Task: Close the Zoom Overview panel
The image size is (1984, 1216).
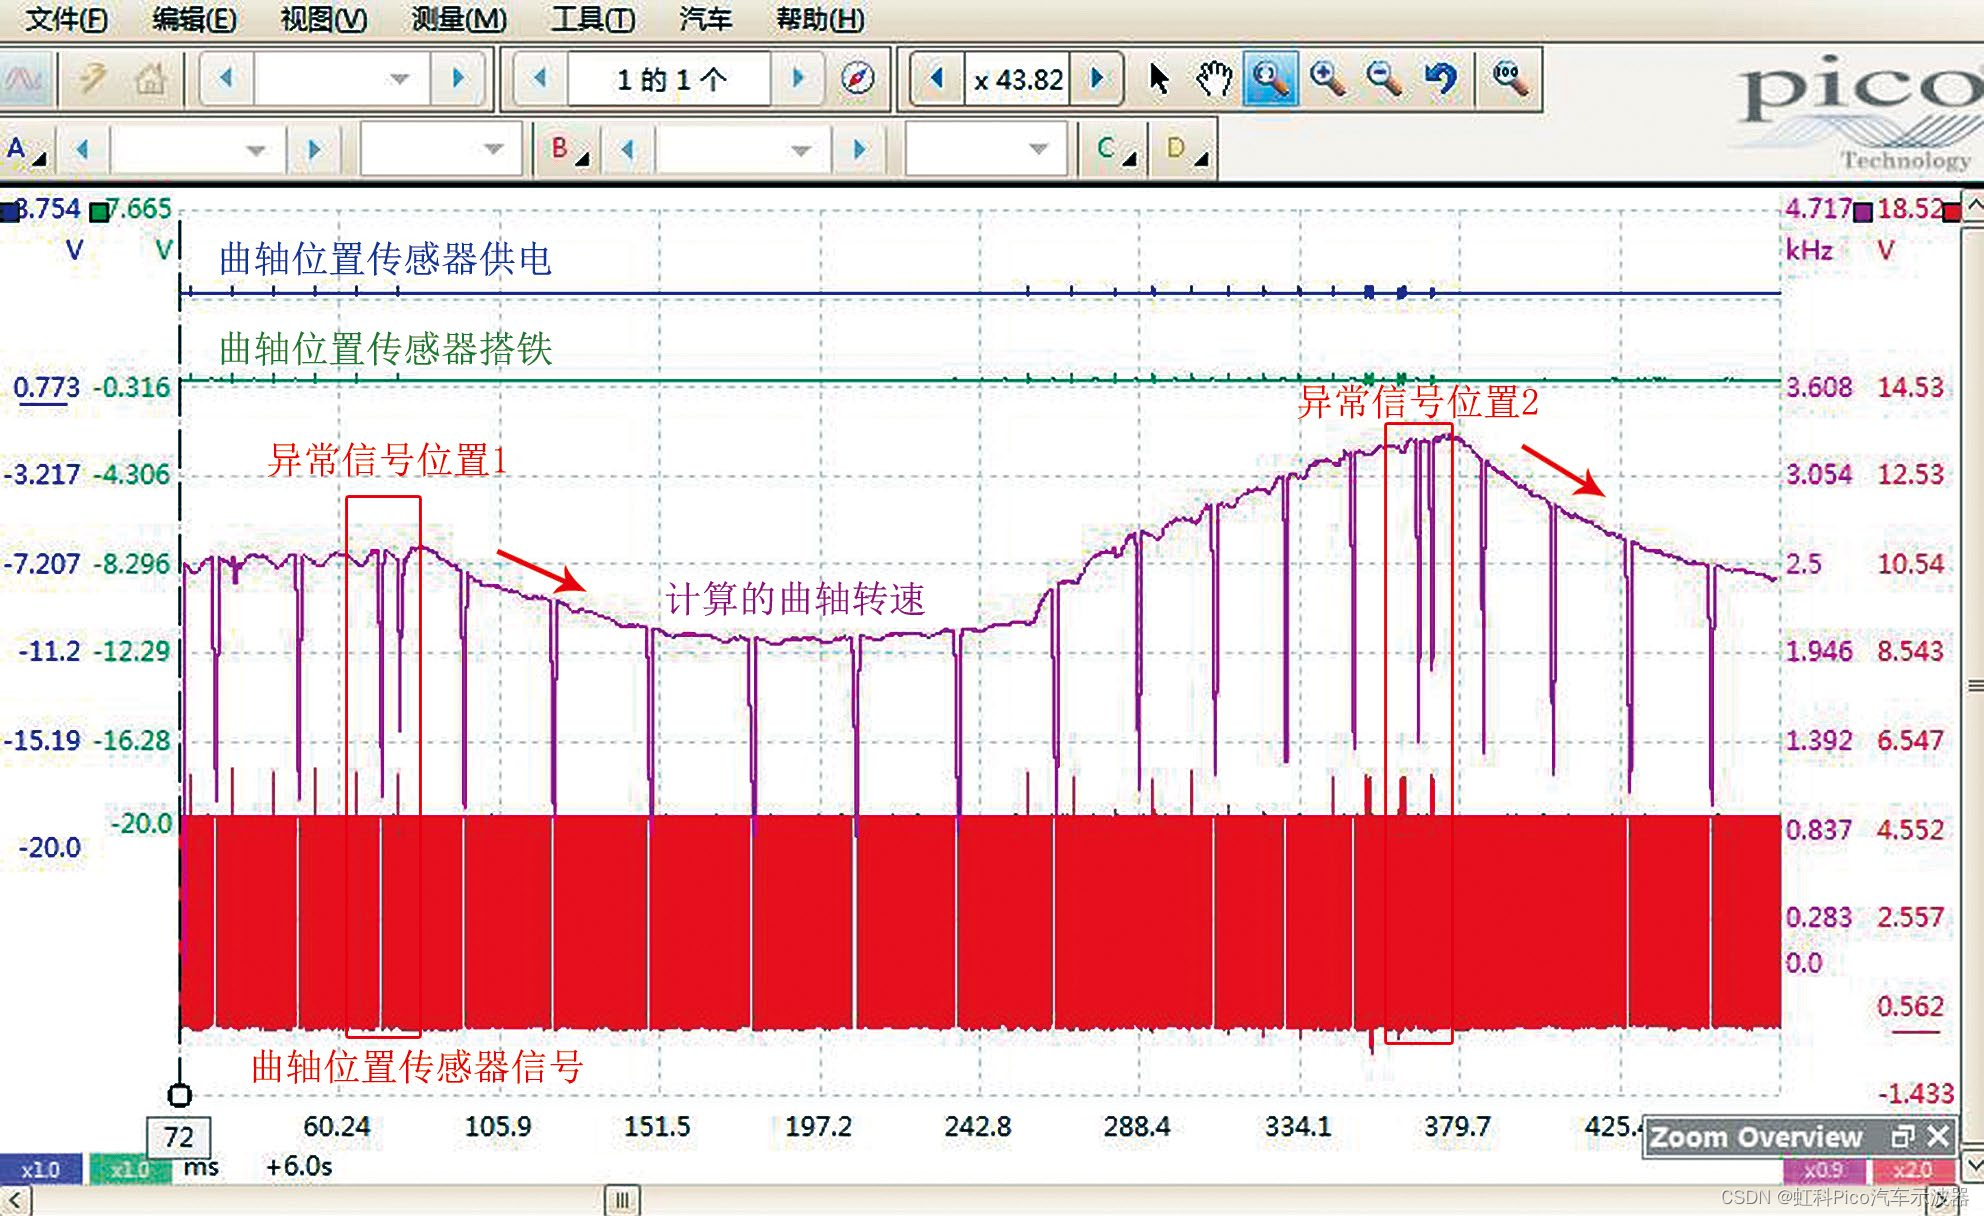Action: pos(1938,1137)
